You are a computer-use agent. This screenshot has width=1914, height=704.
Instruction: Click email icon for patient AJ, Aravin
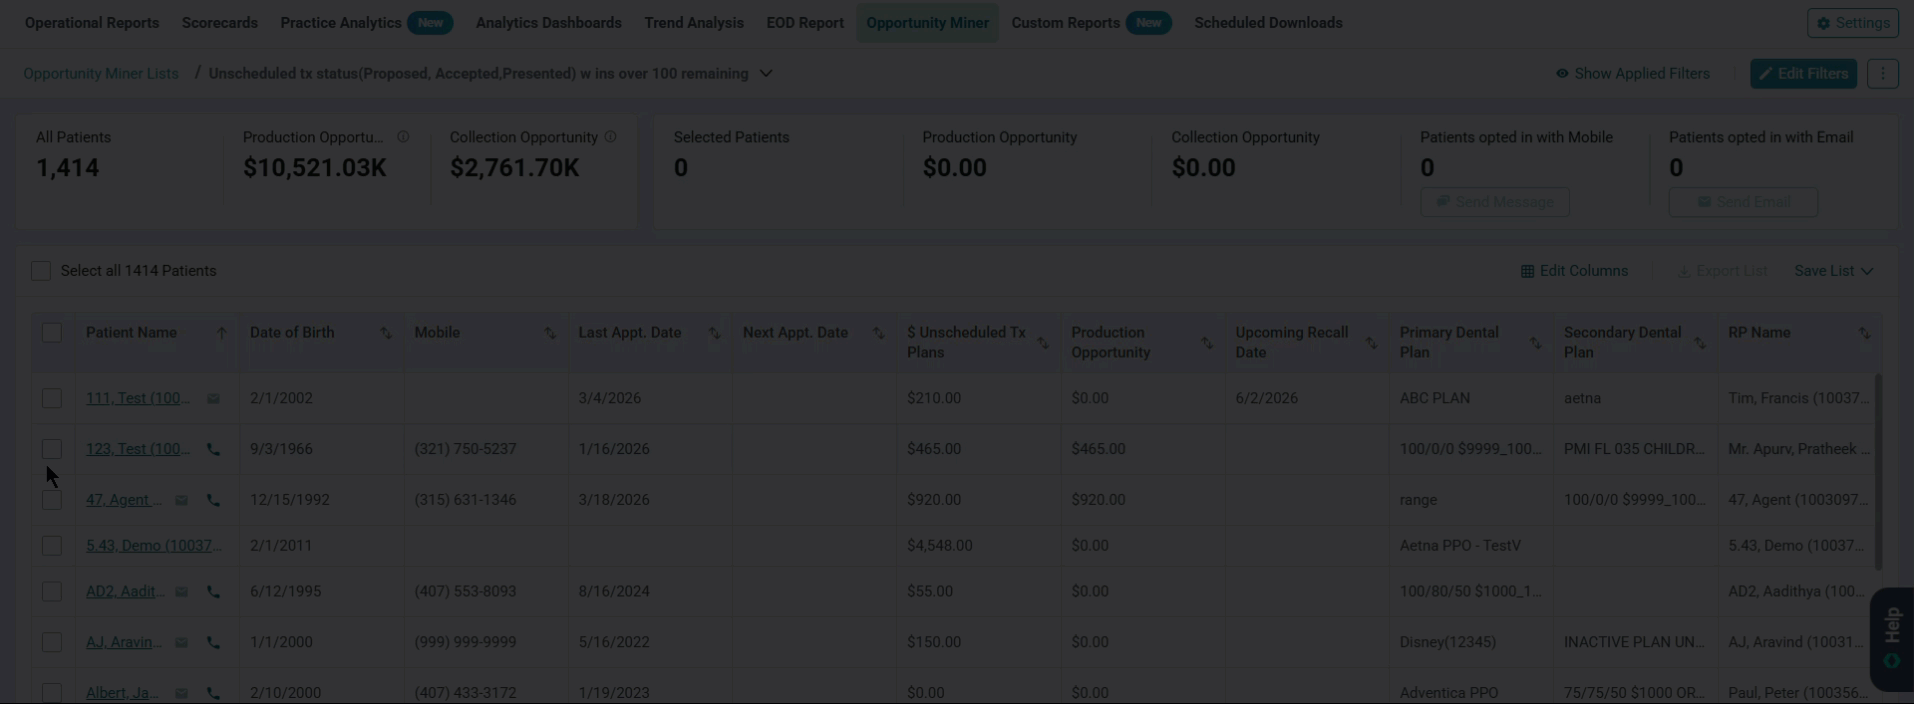[181, 643]
